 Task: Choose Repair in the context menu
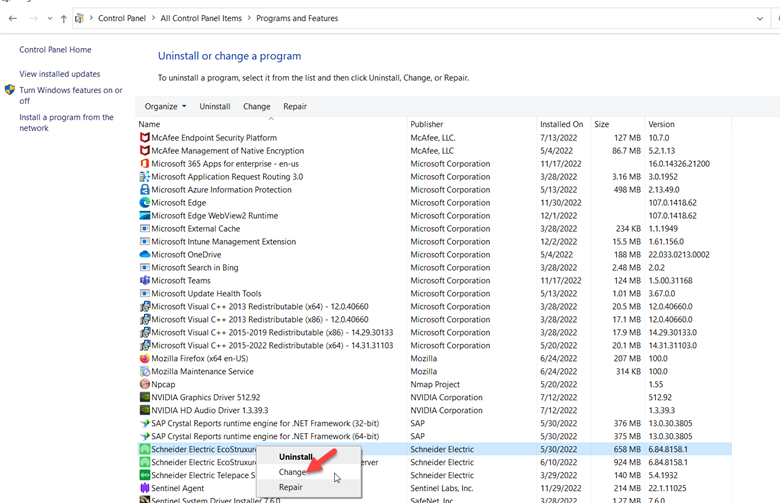(x=291, y=487)
